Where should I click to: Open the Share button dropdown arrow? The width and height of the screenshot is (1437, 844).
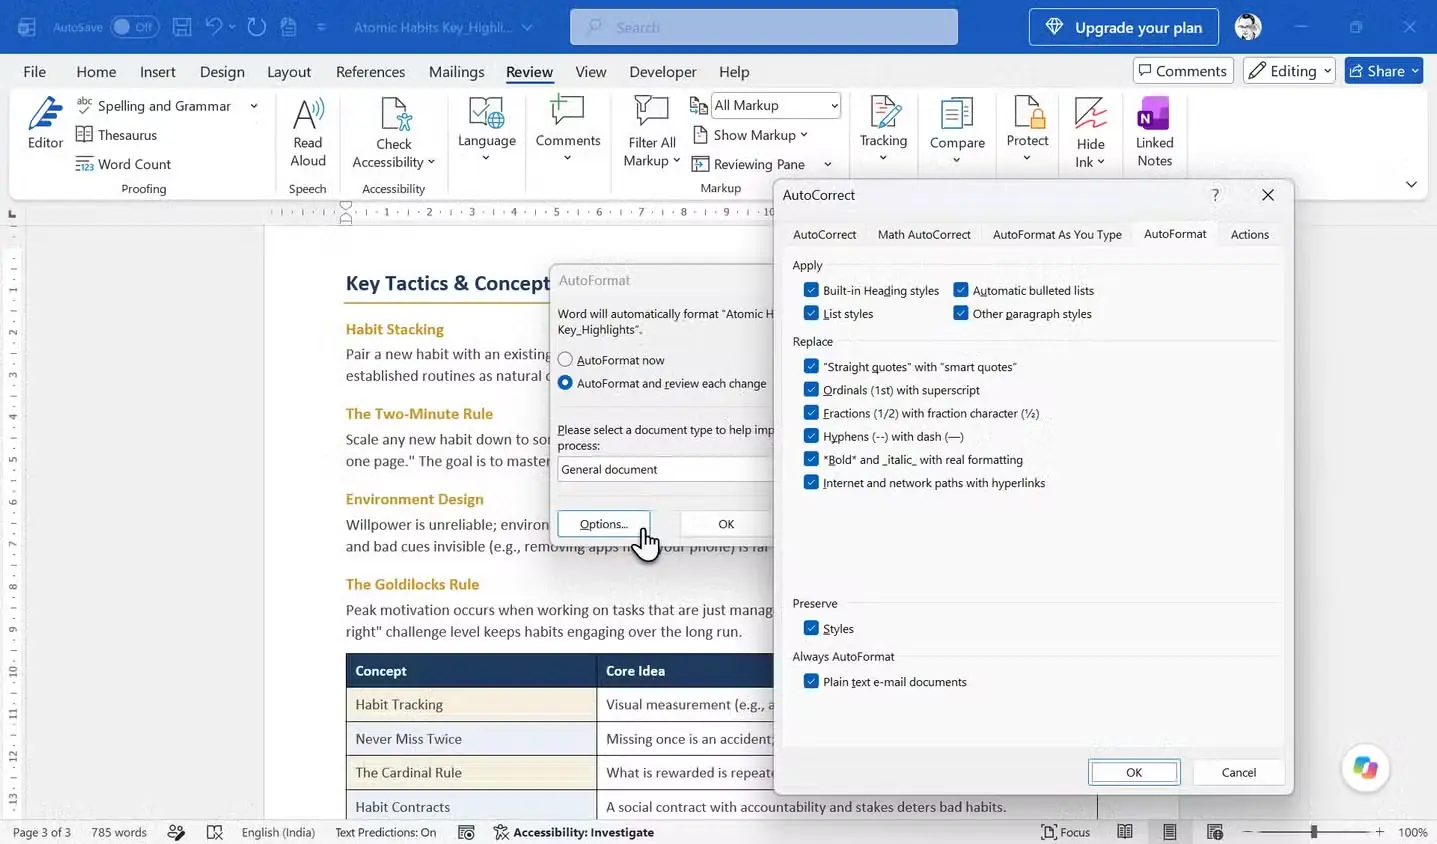tap(1415, 71)
